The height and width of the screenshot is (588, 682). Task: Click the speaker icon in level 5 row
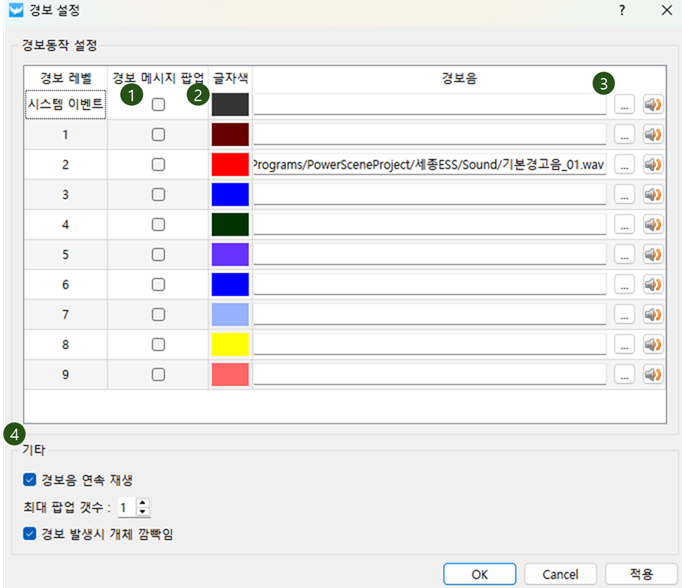coord(653,254)
